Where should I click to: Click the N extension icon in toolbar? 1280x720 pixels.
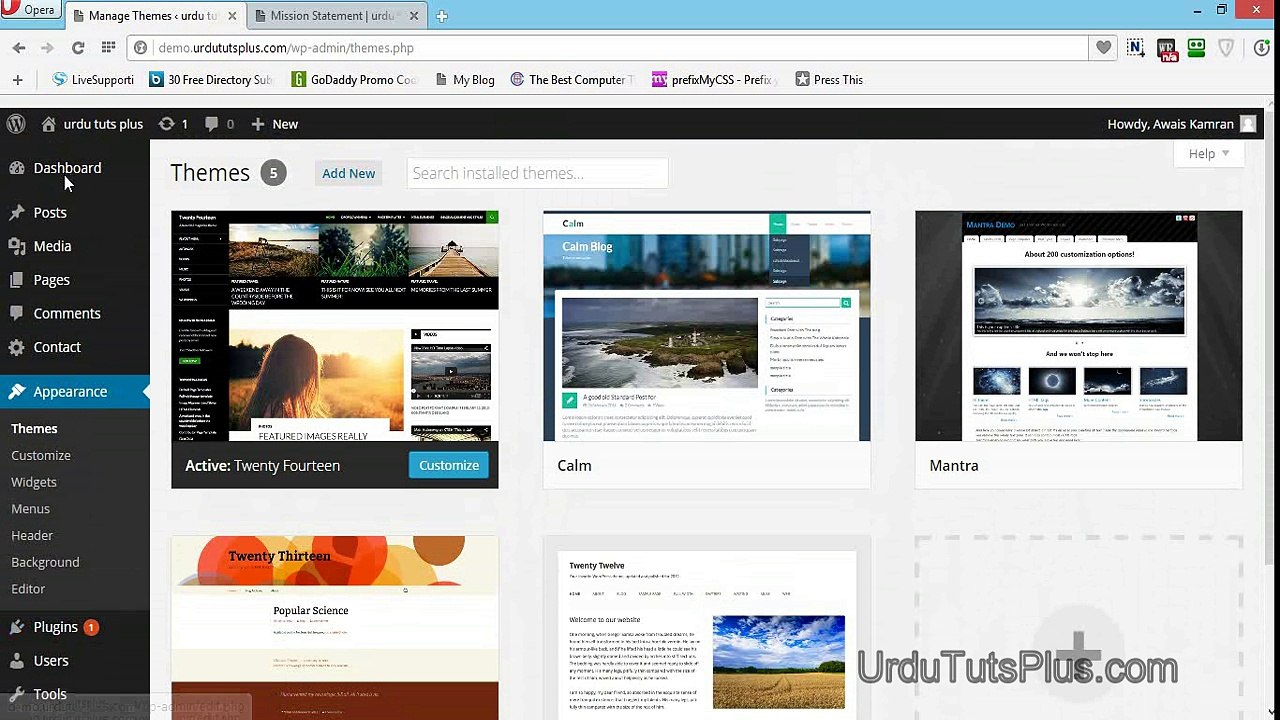[1135, 48]
